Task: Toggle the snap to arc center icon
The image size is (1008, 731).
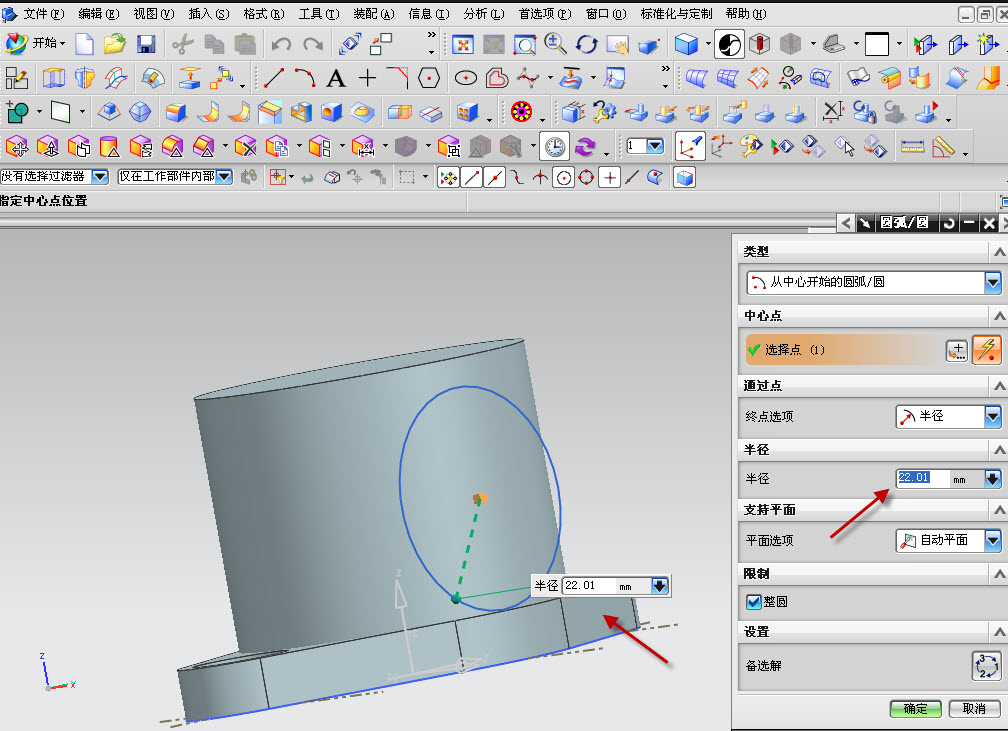Action: [563, 177]
